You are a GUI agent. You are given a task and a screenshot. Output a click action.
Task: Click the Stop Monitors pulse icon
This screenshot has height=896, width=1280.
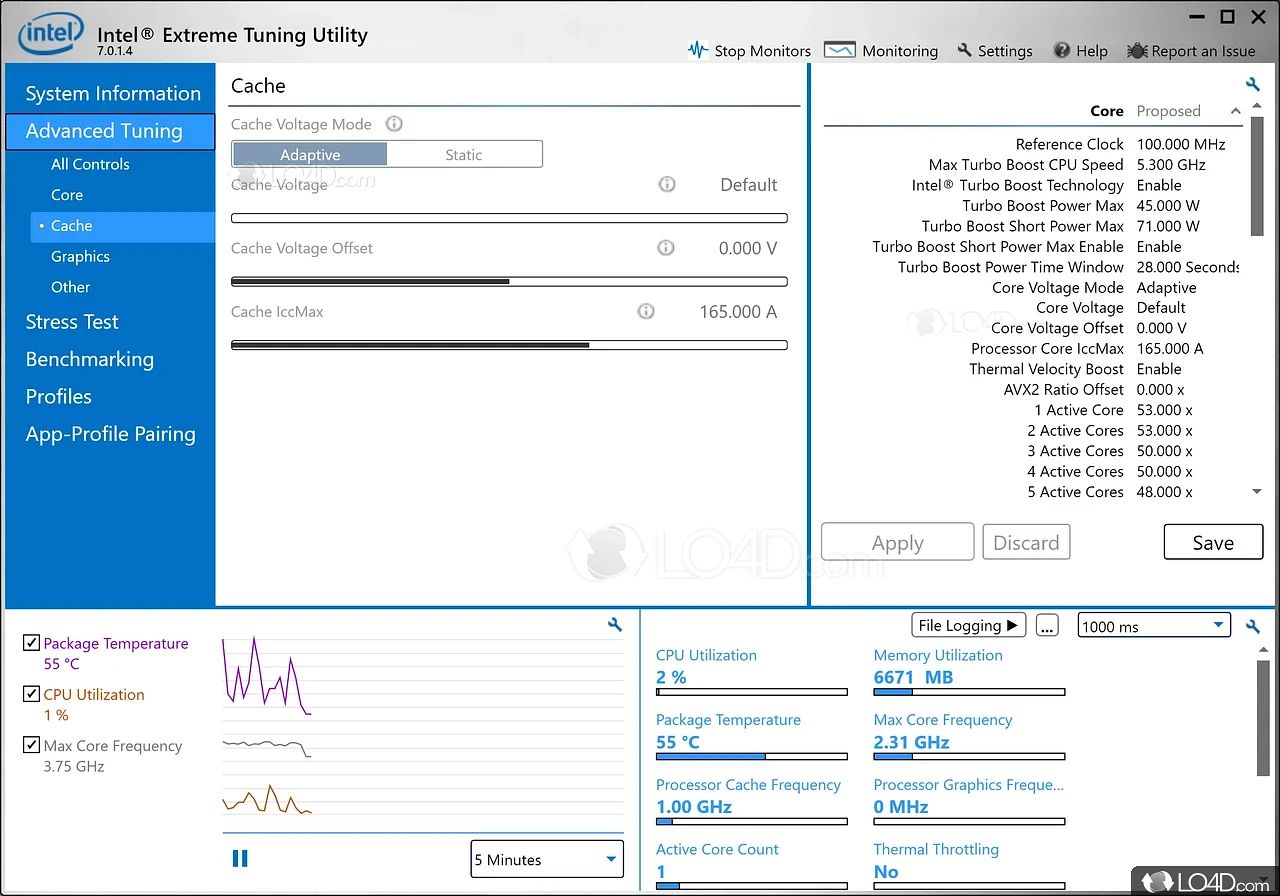point(698,50)
